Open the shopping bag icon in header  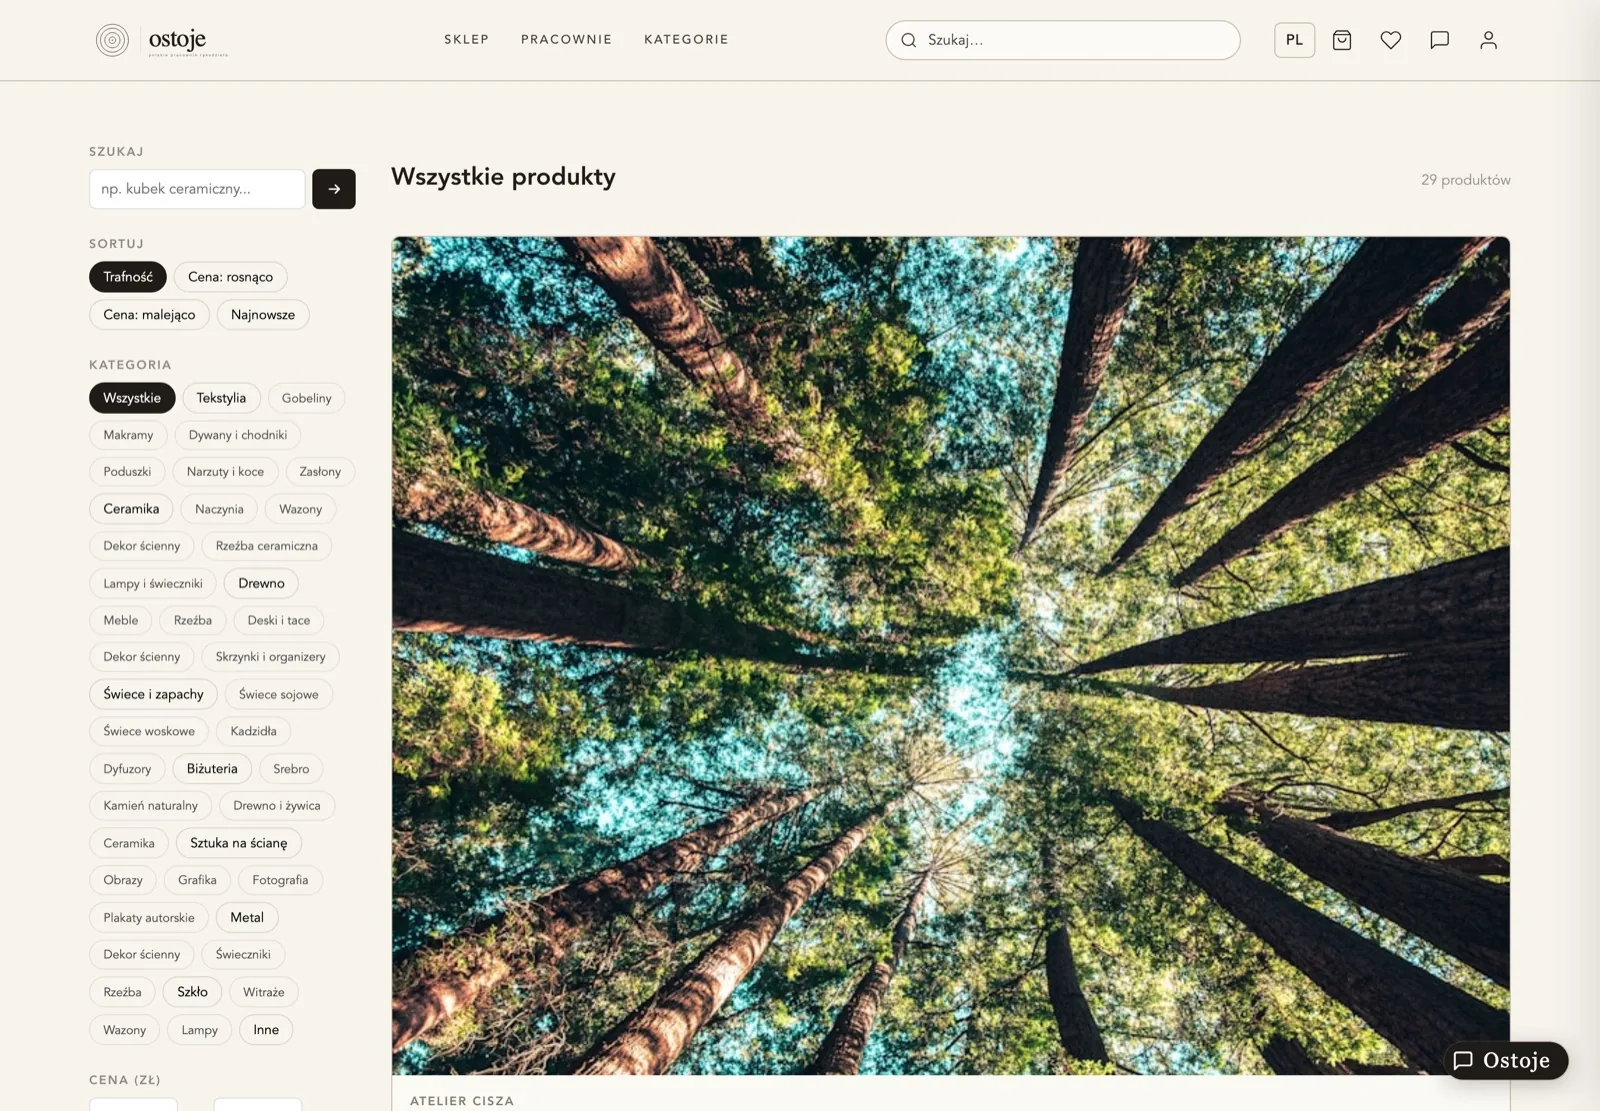[x=1342, y=40]
